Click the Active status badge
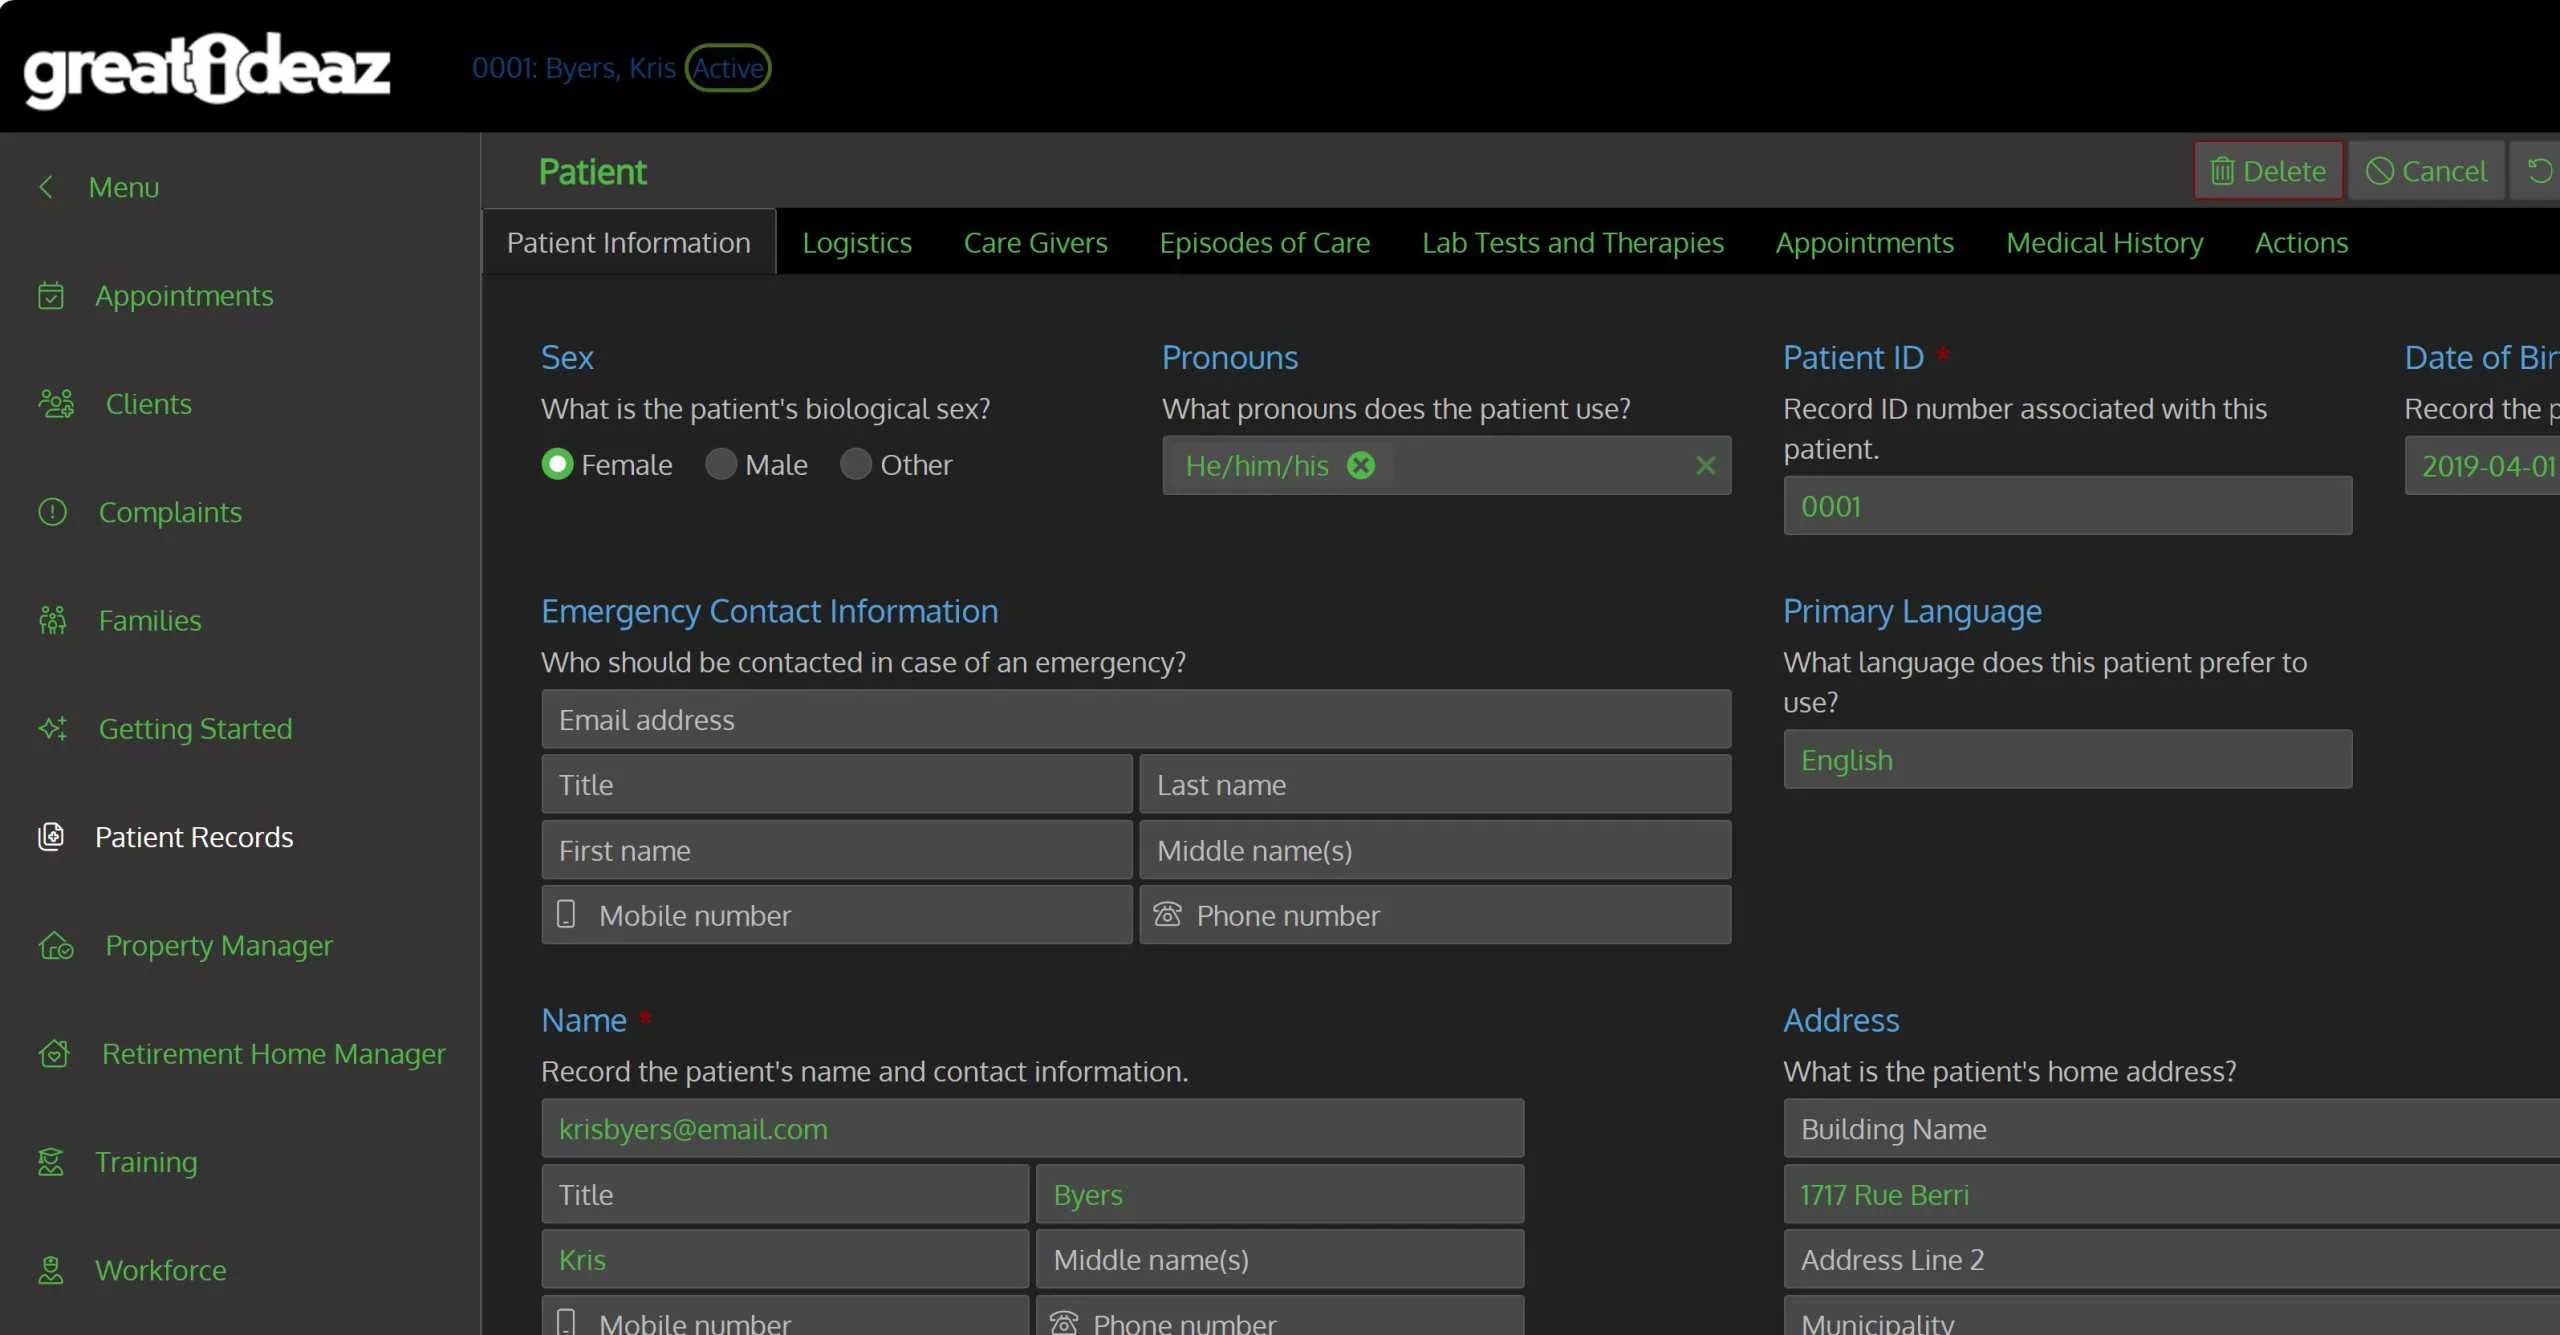Viewport: 2560px width, 1335px height. coord(728,68)
